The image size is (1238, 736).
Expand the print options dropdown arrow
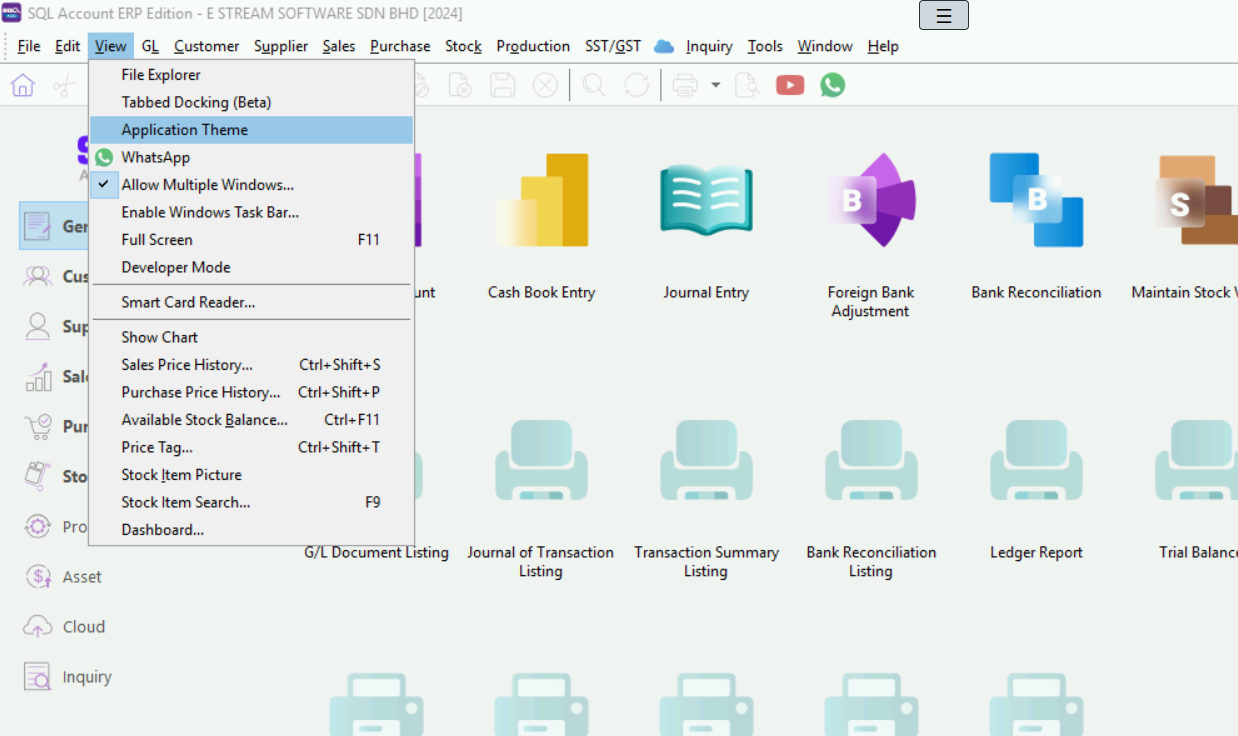tap(716, 85)
